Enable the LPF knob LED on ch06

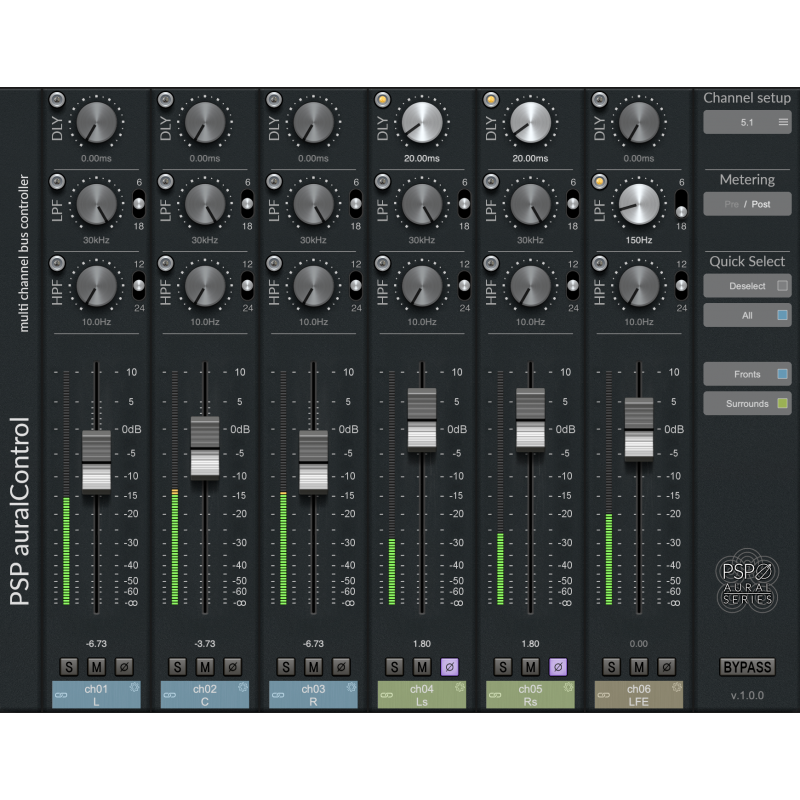pos(600,182)
